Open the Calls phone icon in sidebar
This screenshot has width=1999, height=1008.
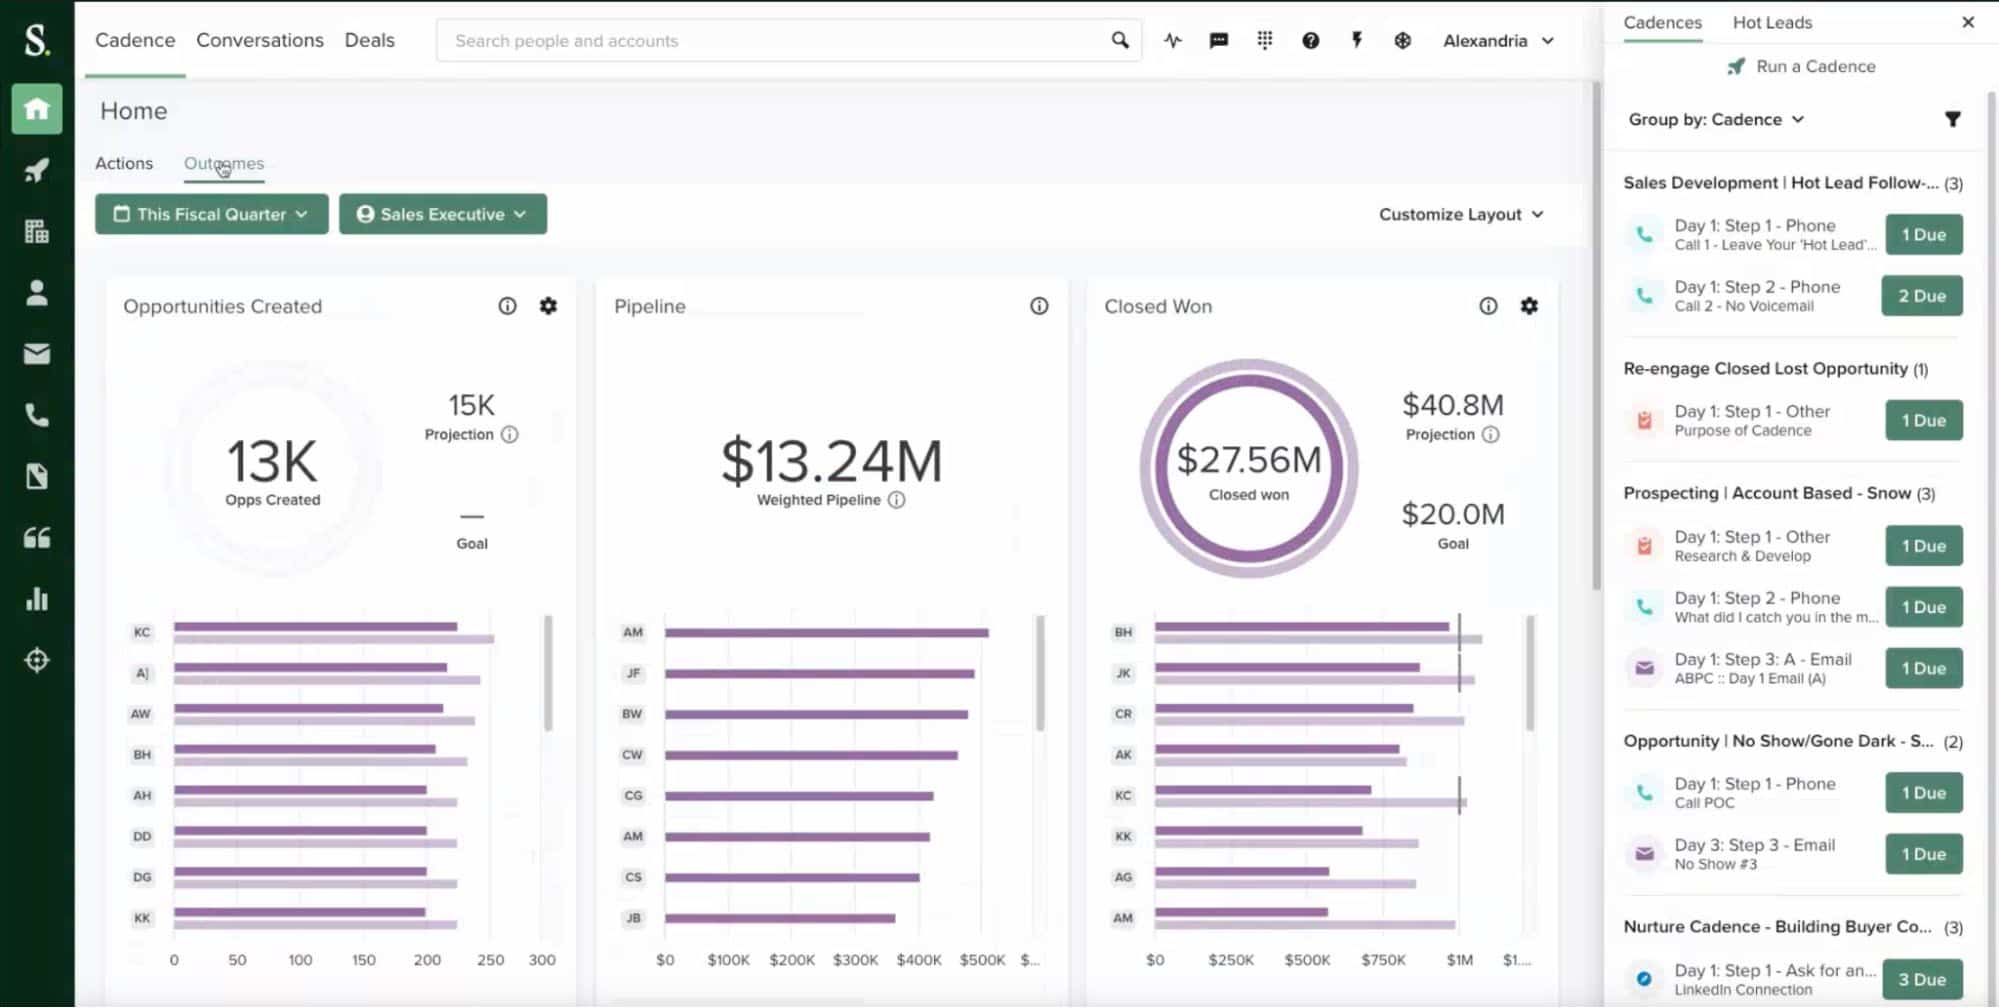pos(37,415)
